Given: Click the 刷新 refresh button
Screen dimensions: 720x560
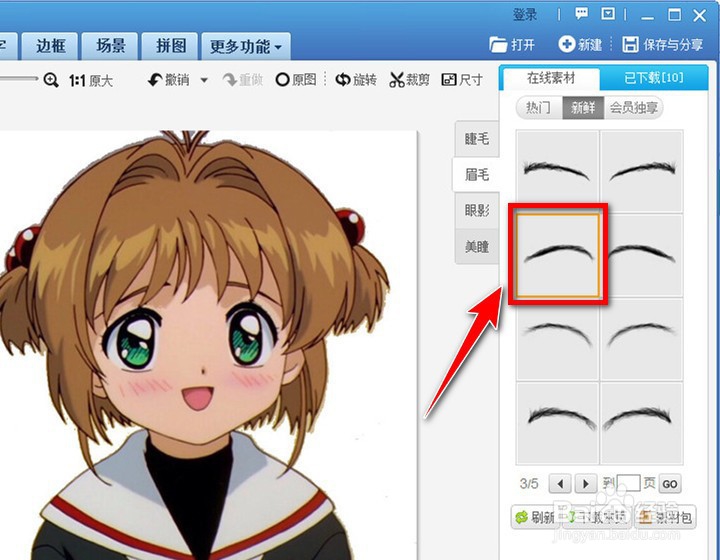Looking at the screenshot, I should pyautogui.click(x=535, y=517).
